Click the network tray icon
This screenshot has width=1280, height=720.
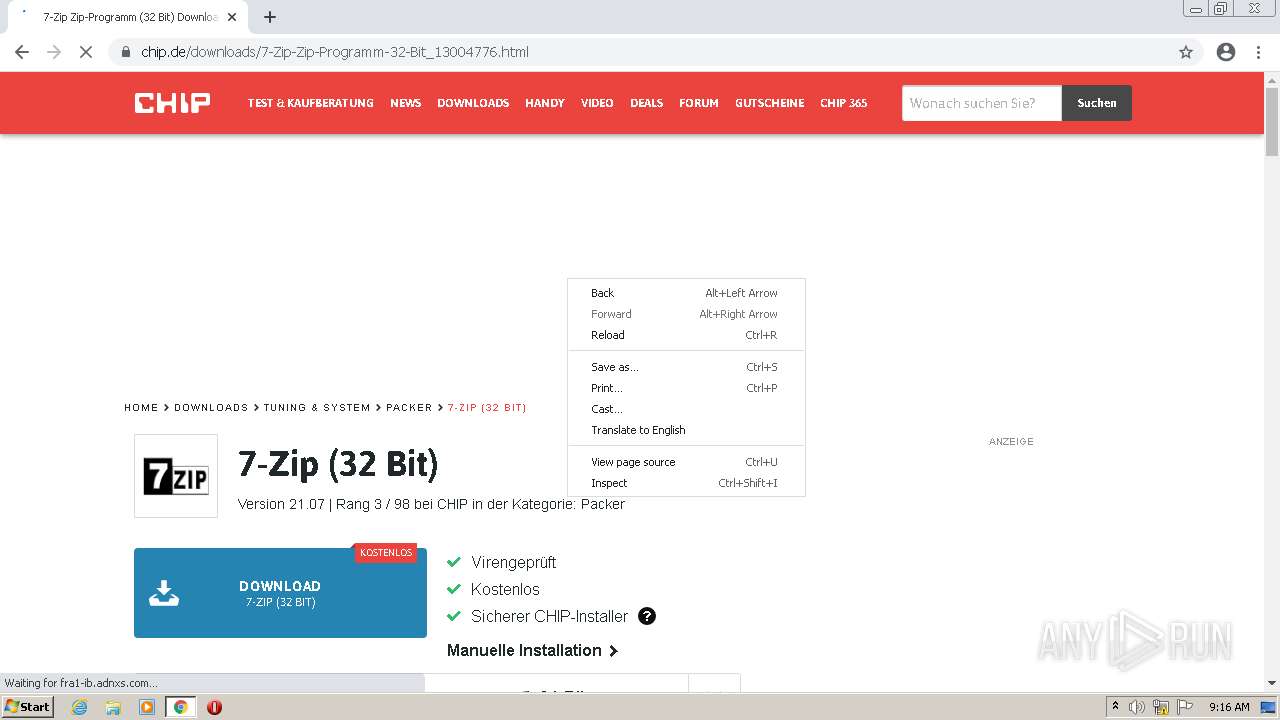1161,707
